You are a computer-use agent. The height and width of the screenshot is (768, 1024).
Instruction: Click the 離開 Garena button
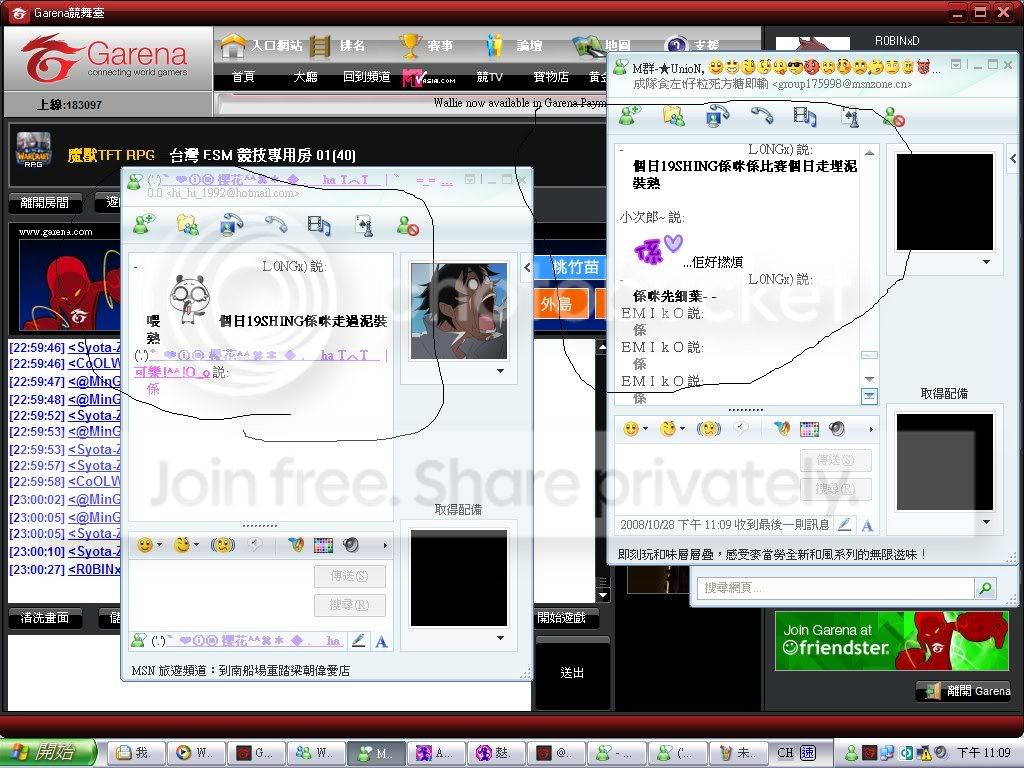(964, 691)
